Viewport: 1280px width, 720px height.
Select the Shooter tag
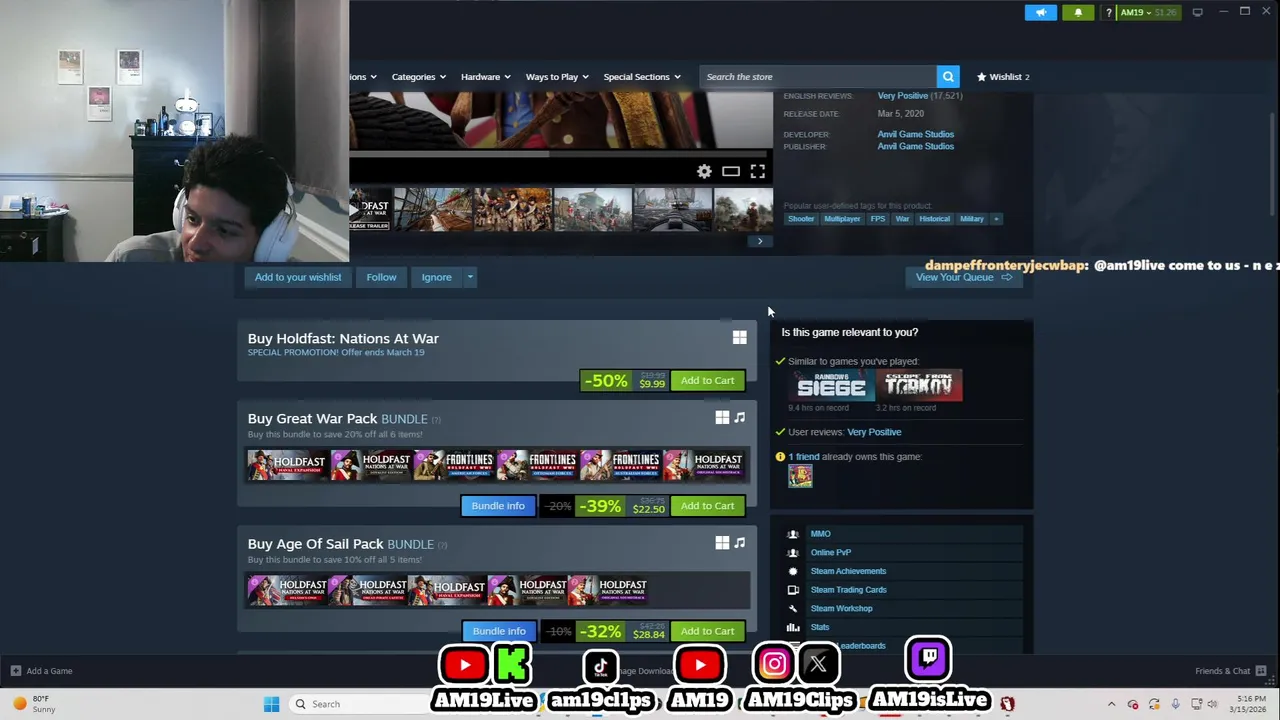801,219
